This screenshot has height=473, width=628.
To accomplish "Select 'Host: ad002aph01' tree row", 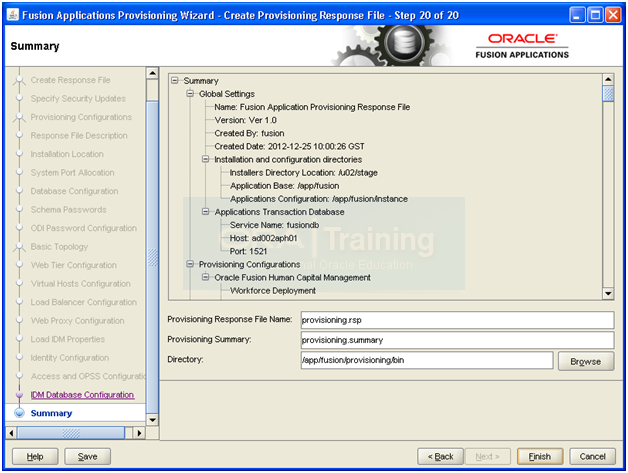I will pyautogui.click(x=264, y=238).
